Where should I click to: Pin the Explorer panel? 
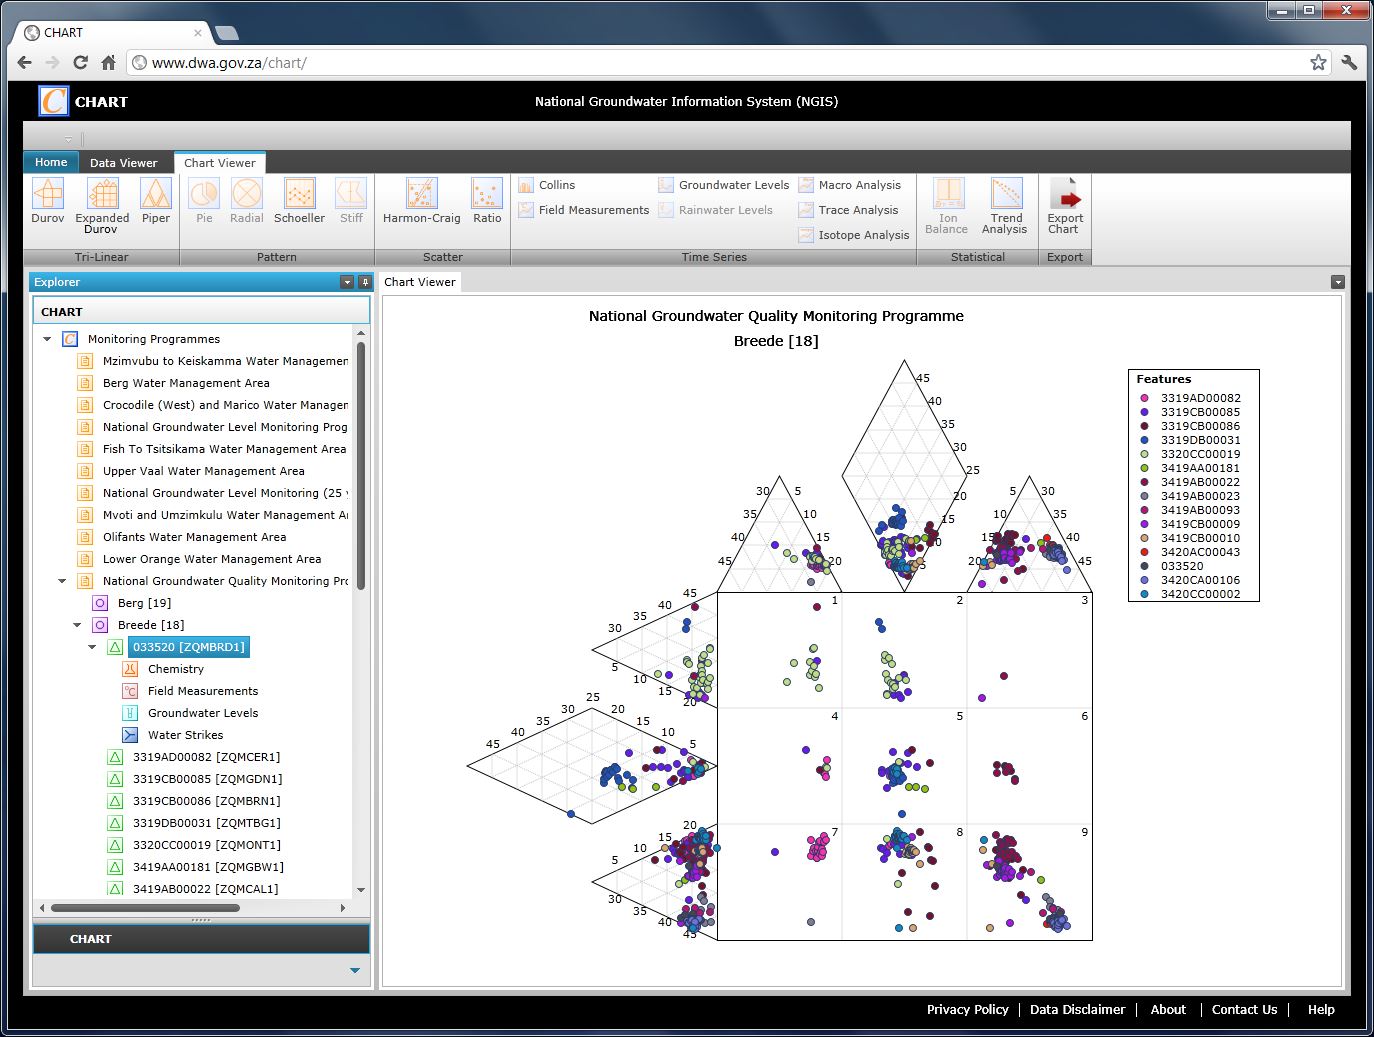click(365, 282)
